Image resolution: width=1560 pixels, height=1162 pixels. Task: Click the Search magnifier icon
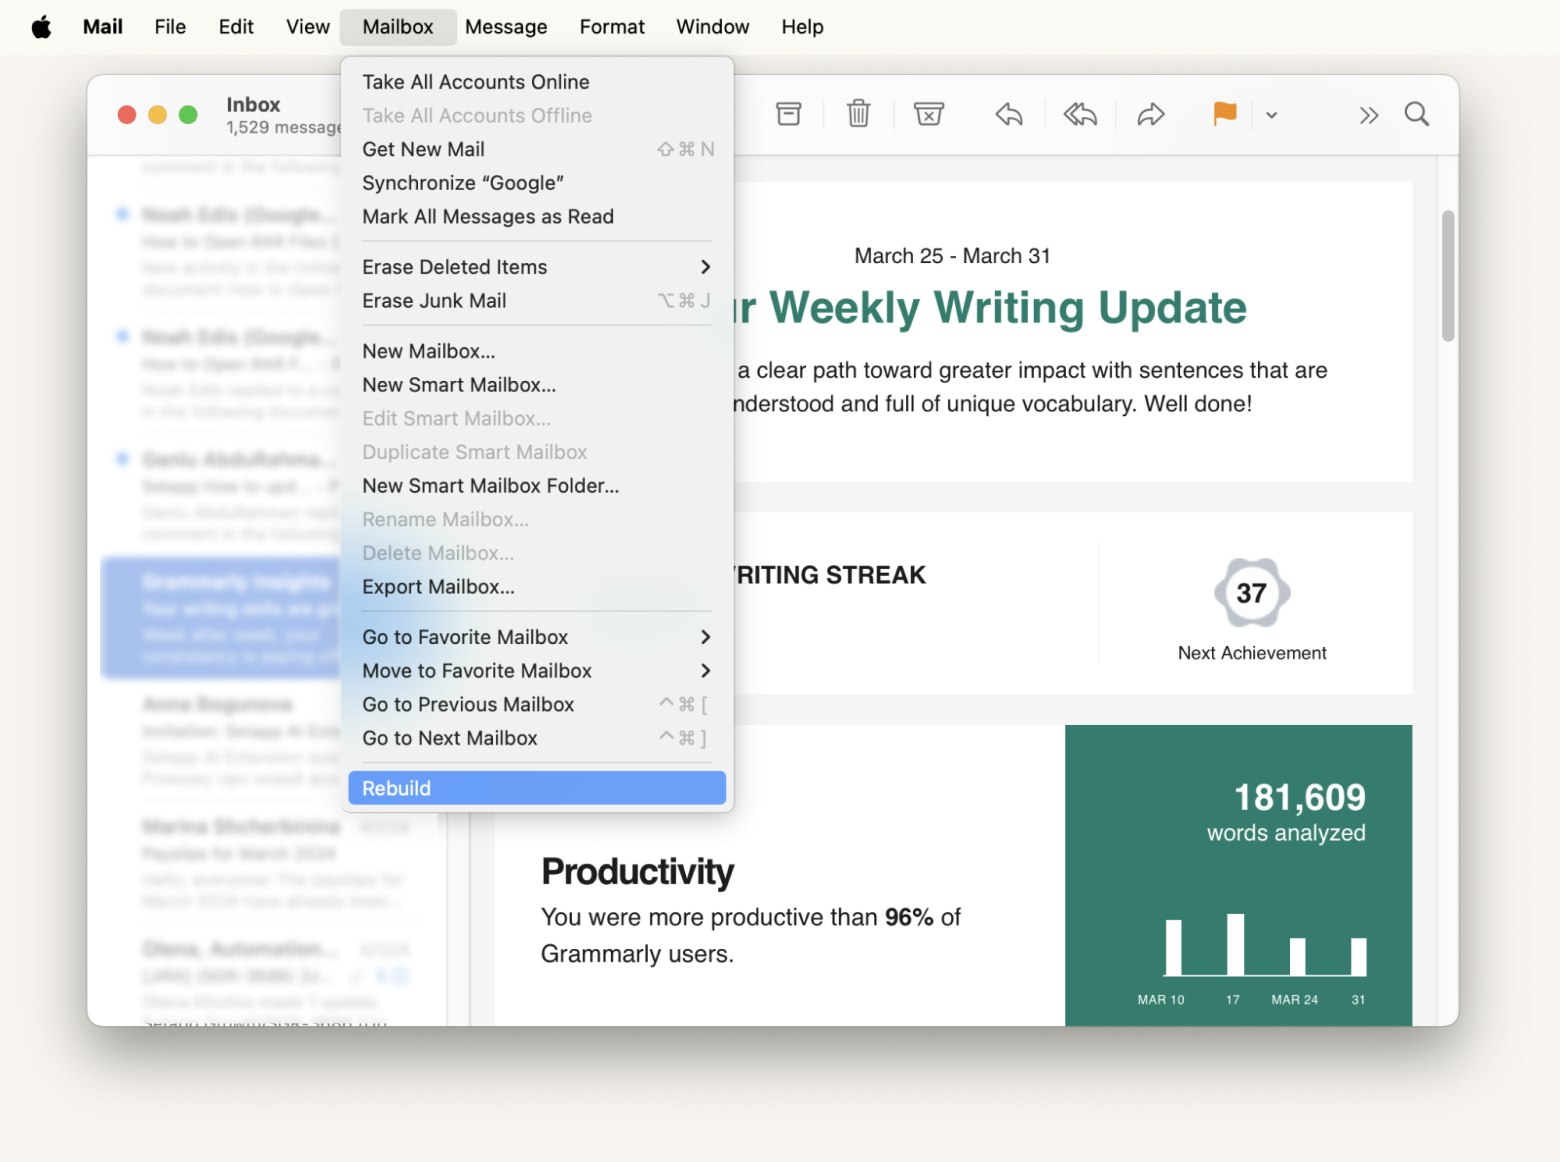pos(1416,114)
